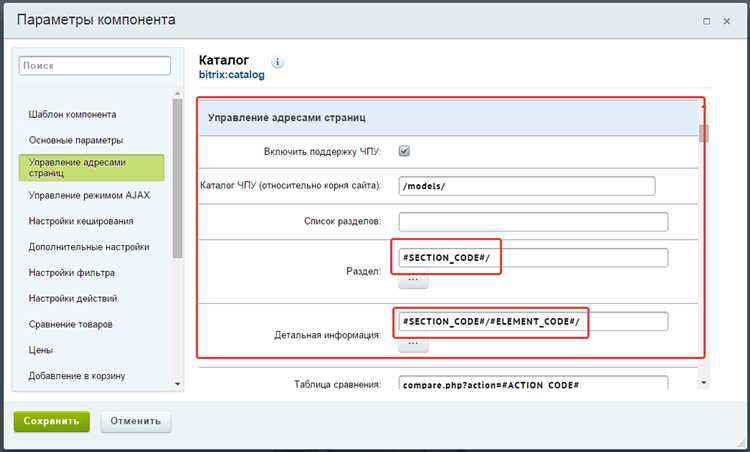750x452 pixels.
Task: Click the sidebar scrollbar thumb
Action: (x=178, y=179)
